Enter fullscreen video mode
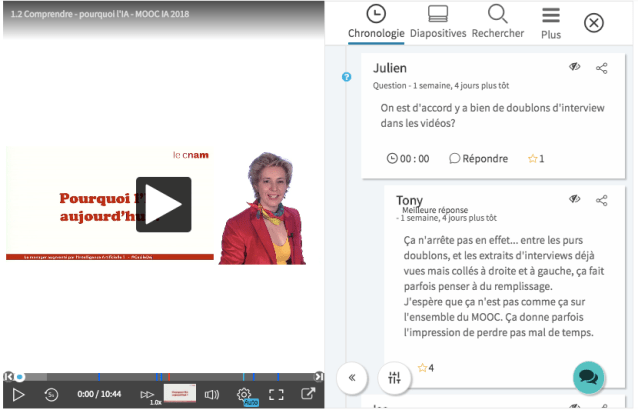 (277, 394)
